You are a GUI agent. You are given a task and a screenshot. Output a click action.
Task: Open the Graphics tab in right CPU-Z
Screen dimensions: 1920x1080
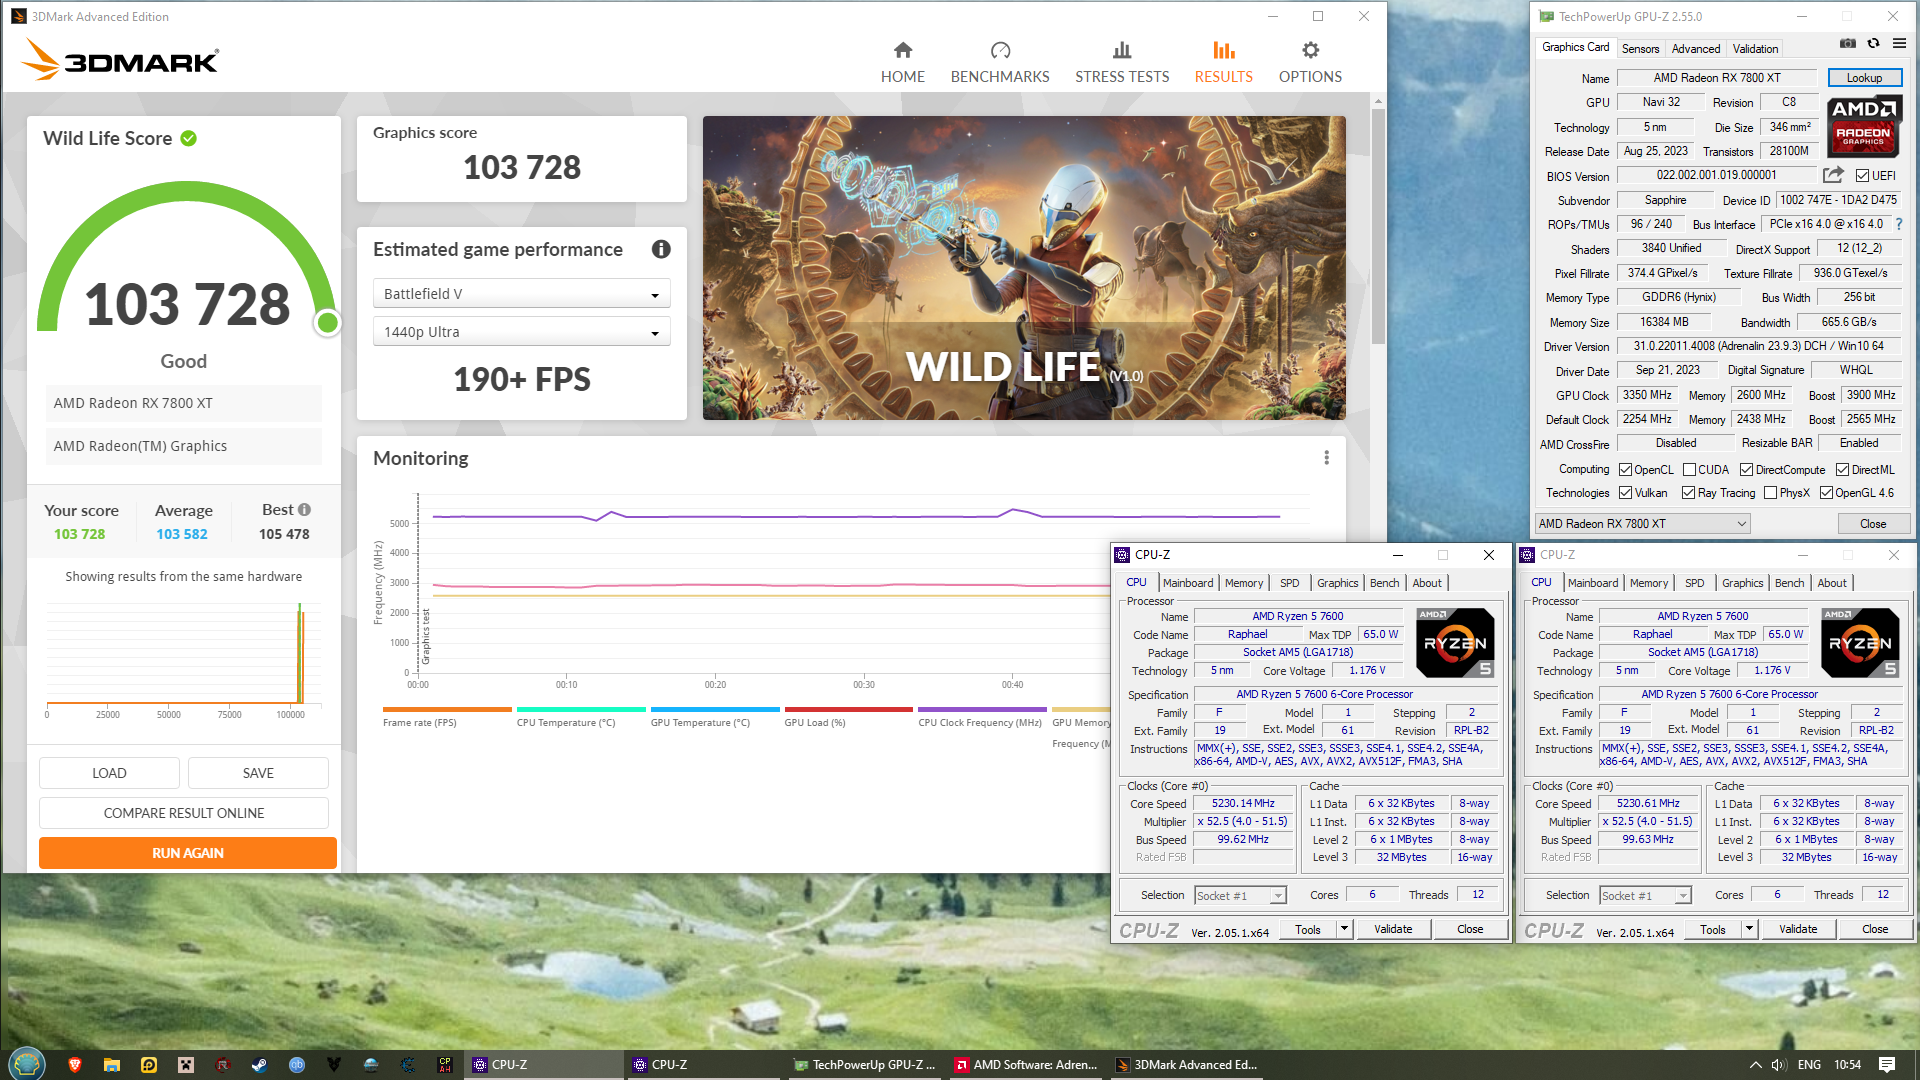point(1742,583)
